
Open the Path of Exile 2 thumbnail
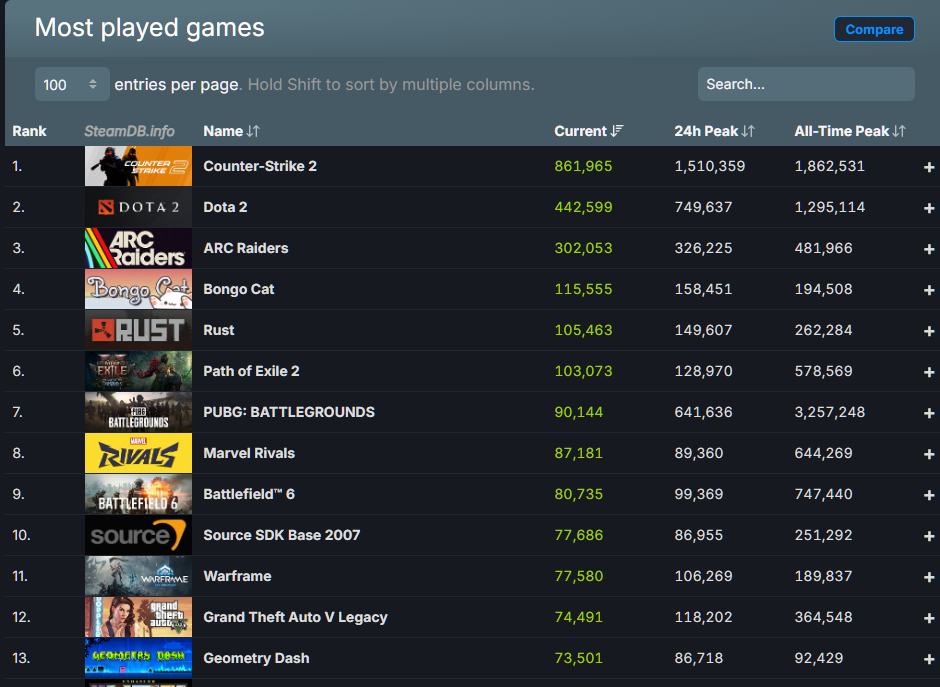pos(138,371)
